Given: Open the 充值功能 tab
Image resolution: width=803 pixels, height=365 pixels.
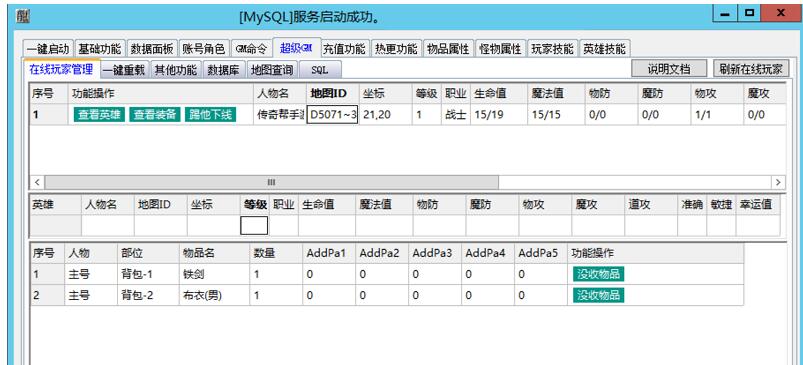Looking at the screenshot, I should 345,49.
